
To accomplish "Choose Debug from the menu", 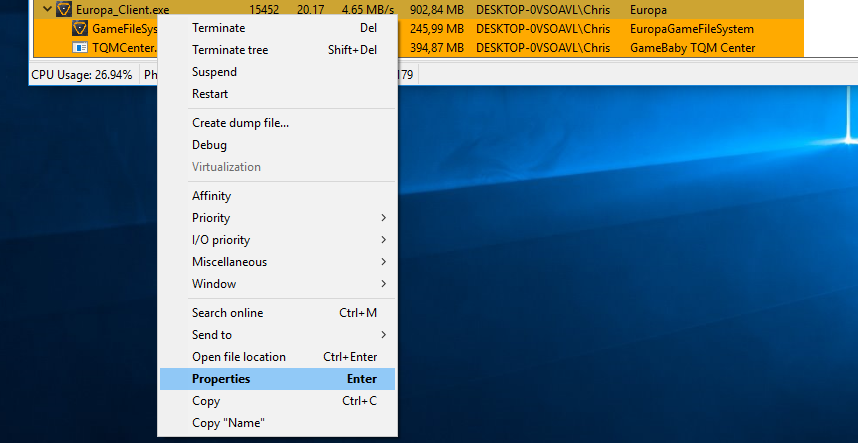I will (x=277, y=145).
